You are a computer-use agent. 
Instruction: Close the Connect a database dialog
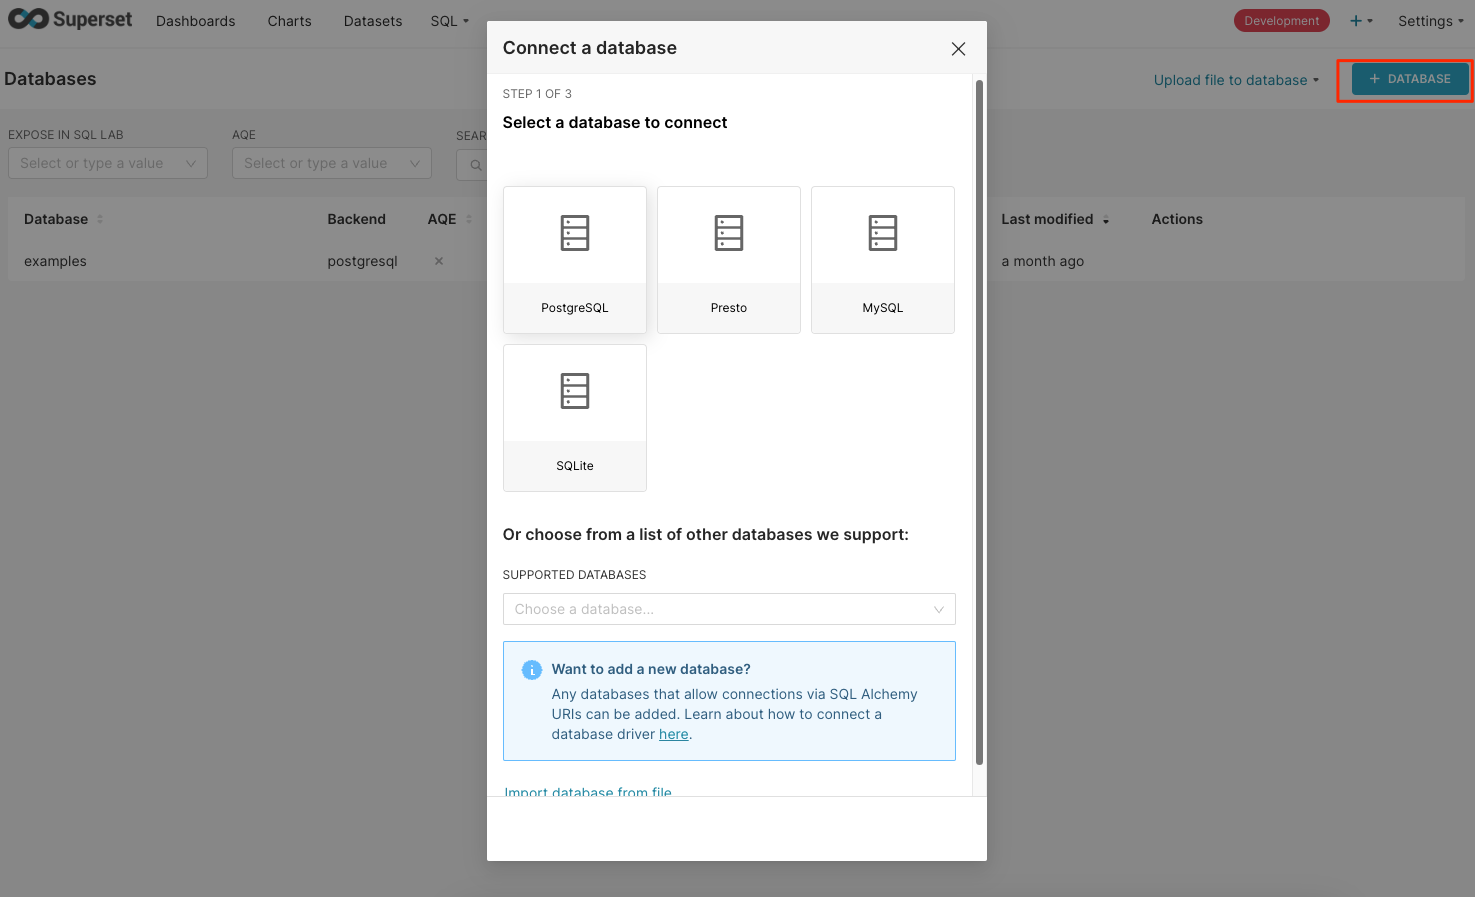pyautogui.click(x=958, y=49)
